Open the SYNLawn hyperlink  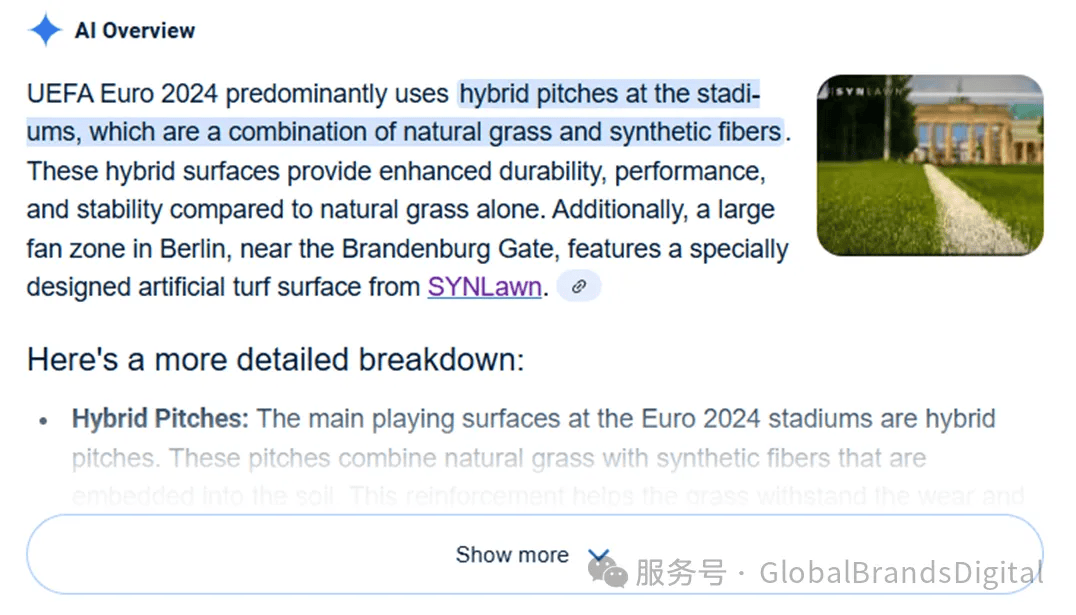pos(484,287)
